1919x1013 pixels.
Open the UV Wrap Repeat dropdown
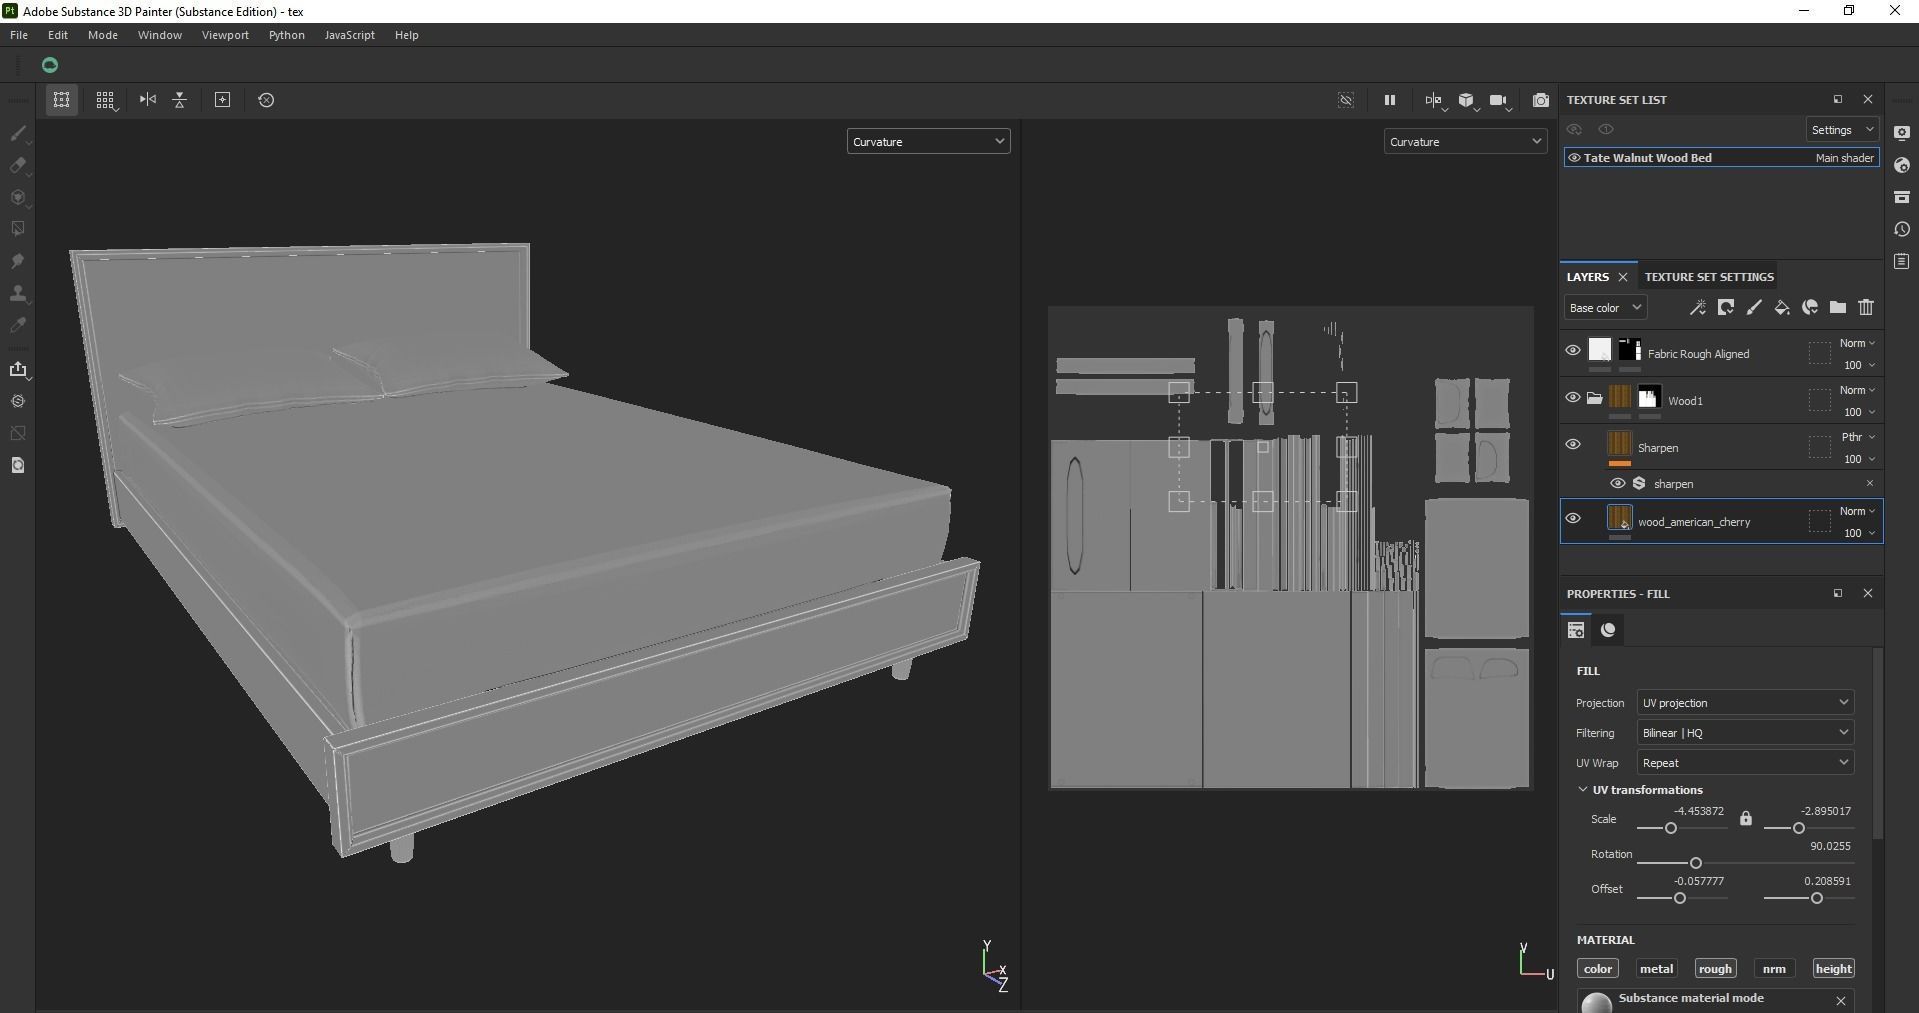click(1745, 763)
